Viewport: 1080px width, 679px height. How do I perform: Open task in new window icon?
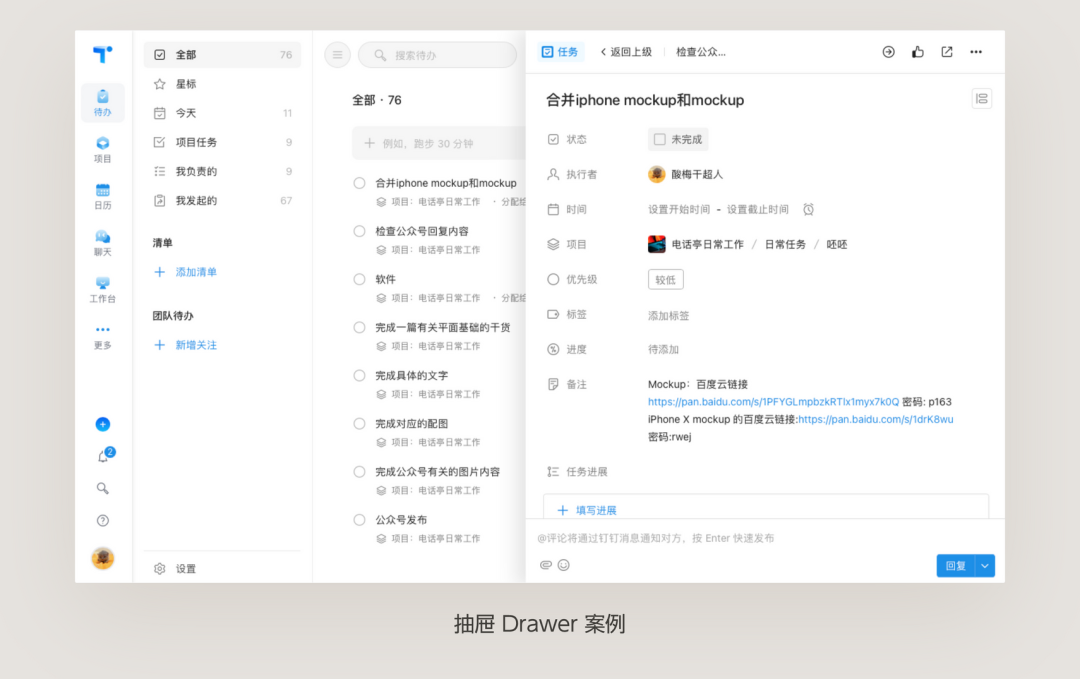click(x=947, y=52)
